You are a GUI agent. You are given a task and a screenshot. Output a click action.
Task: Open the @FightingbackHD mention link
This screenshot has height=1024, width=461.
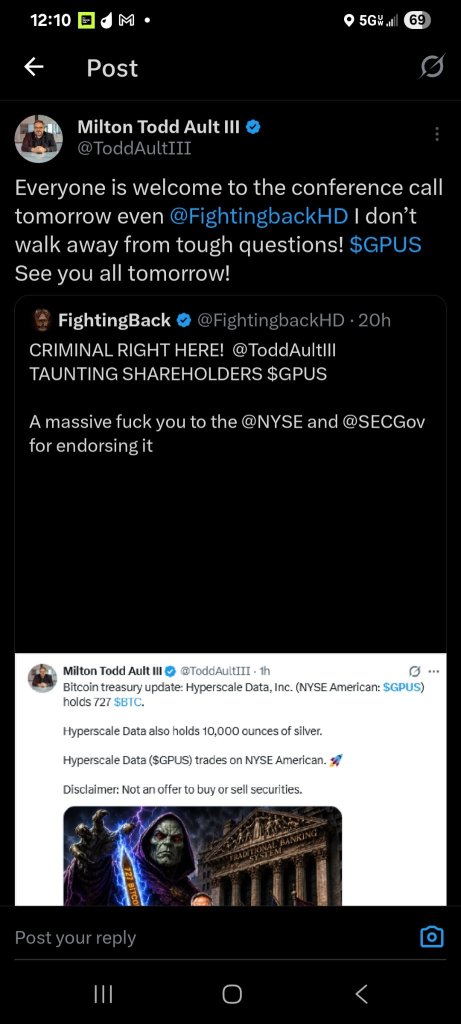[x=258, y=216]
